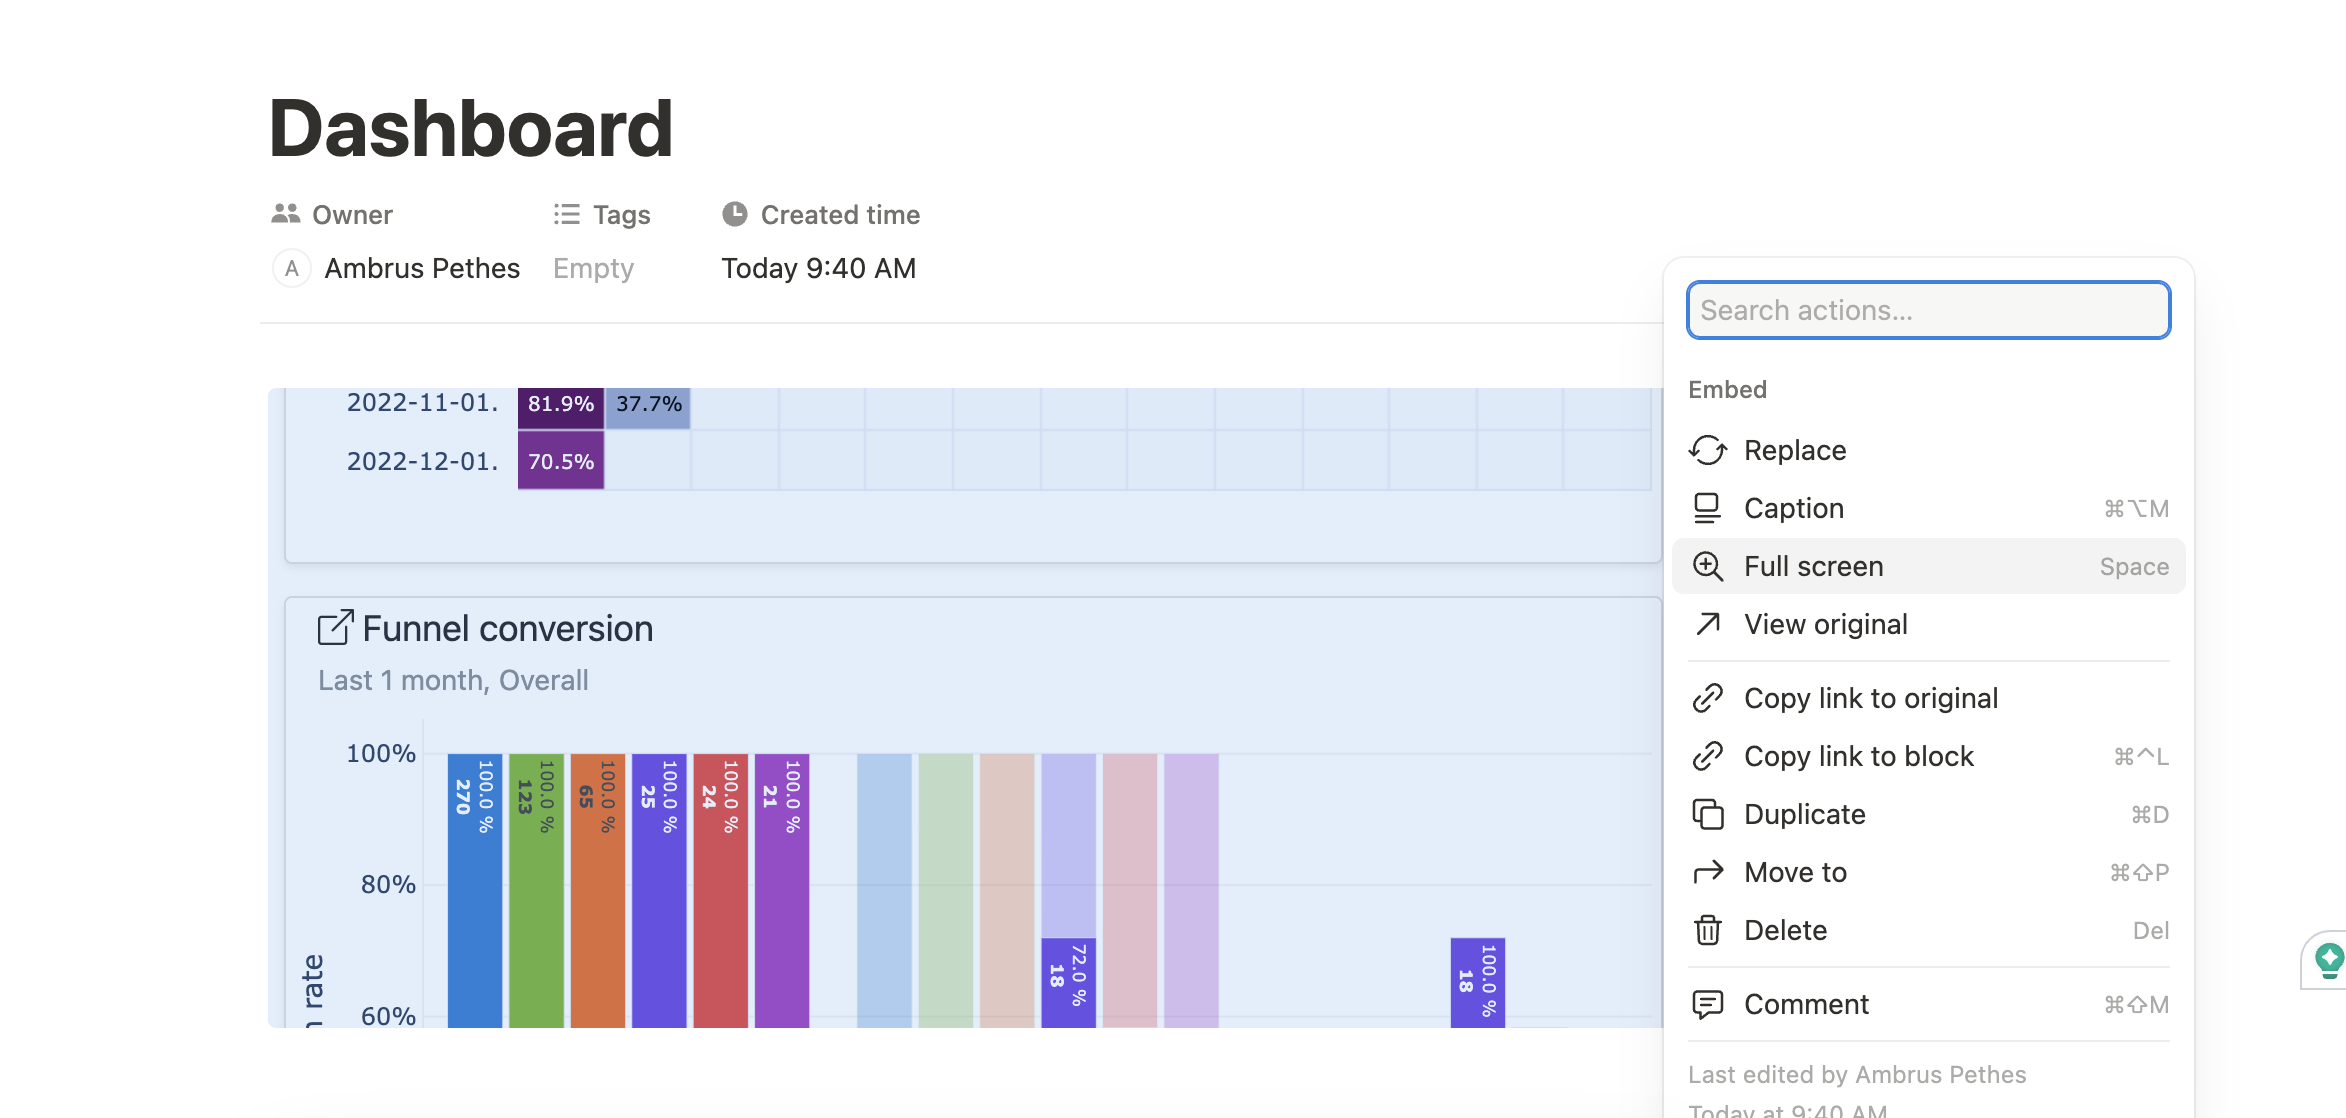Click the Duplicate icon
Viewport: 2346px width, 1118px height.
click(x=1708, y=814)
